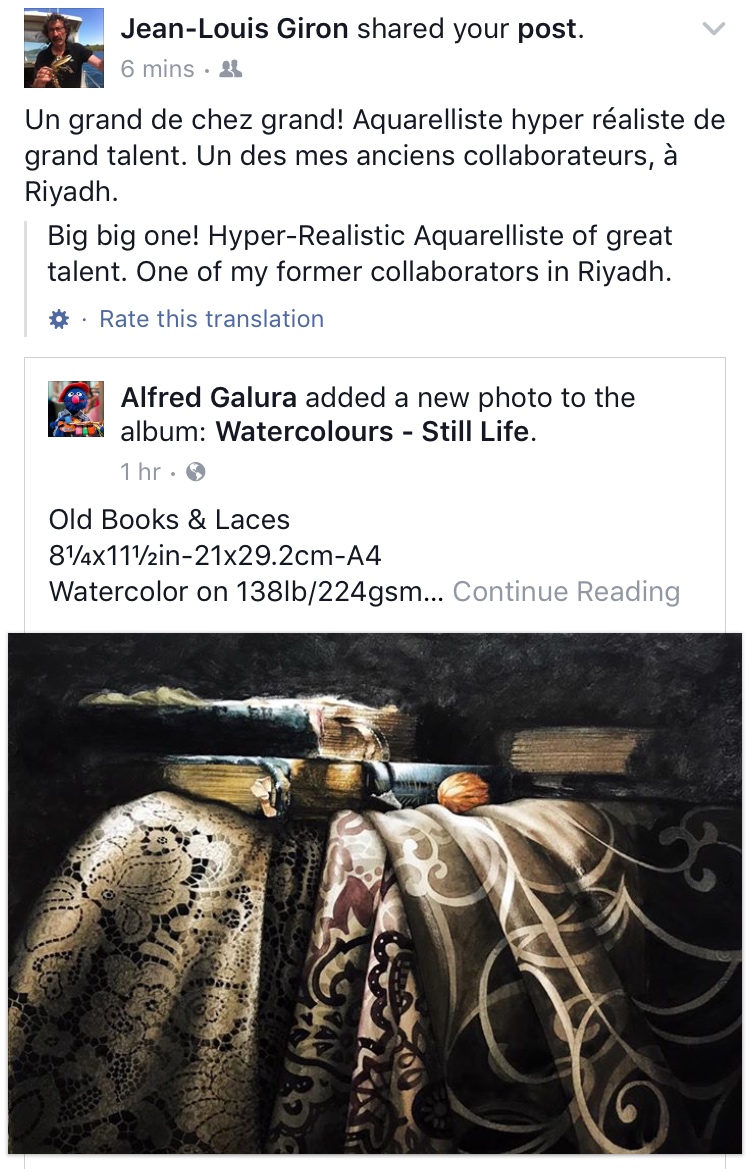Tap the public globe icon next to 1 hr
750x1169 pixels.
pos(195,472)
